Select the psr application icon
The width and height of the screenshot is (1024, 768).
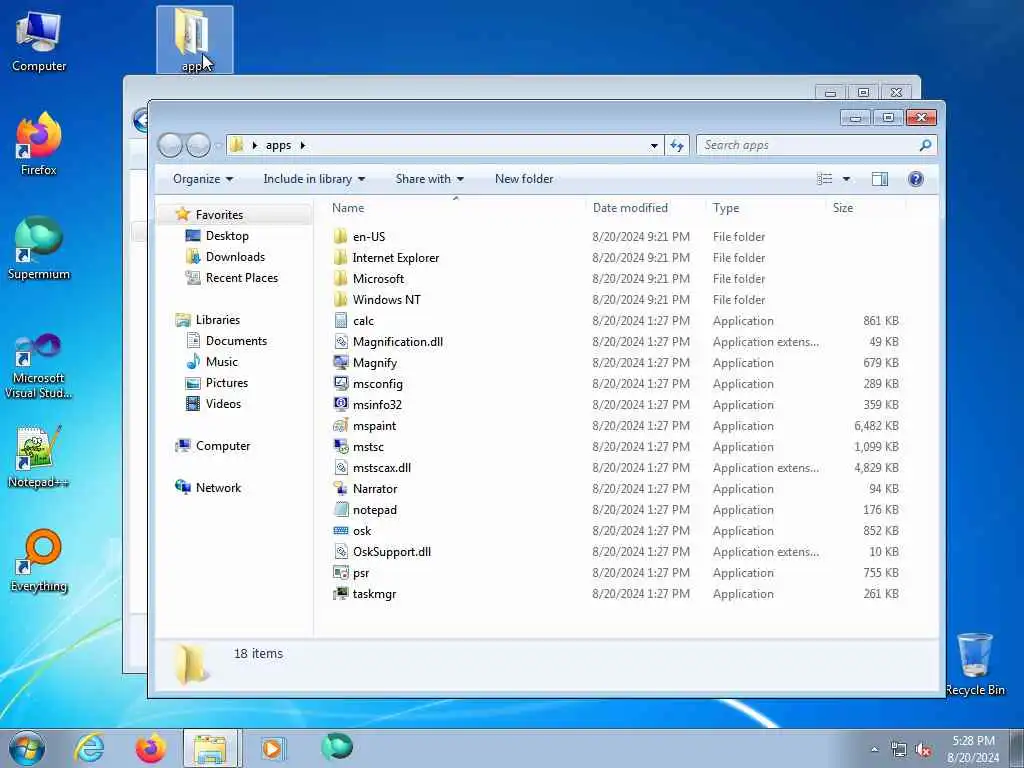point(340,573)
